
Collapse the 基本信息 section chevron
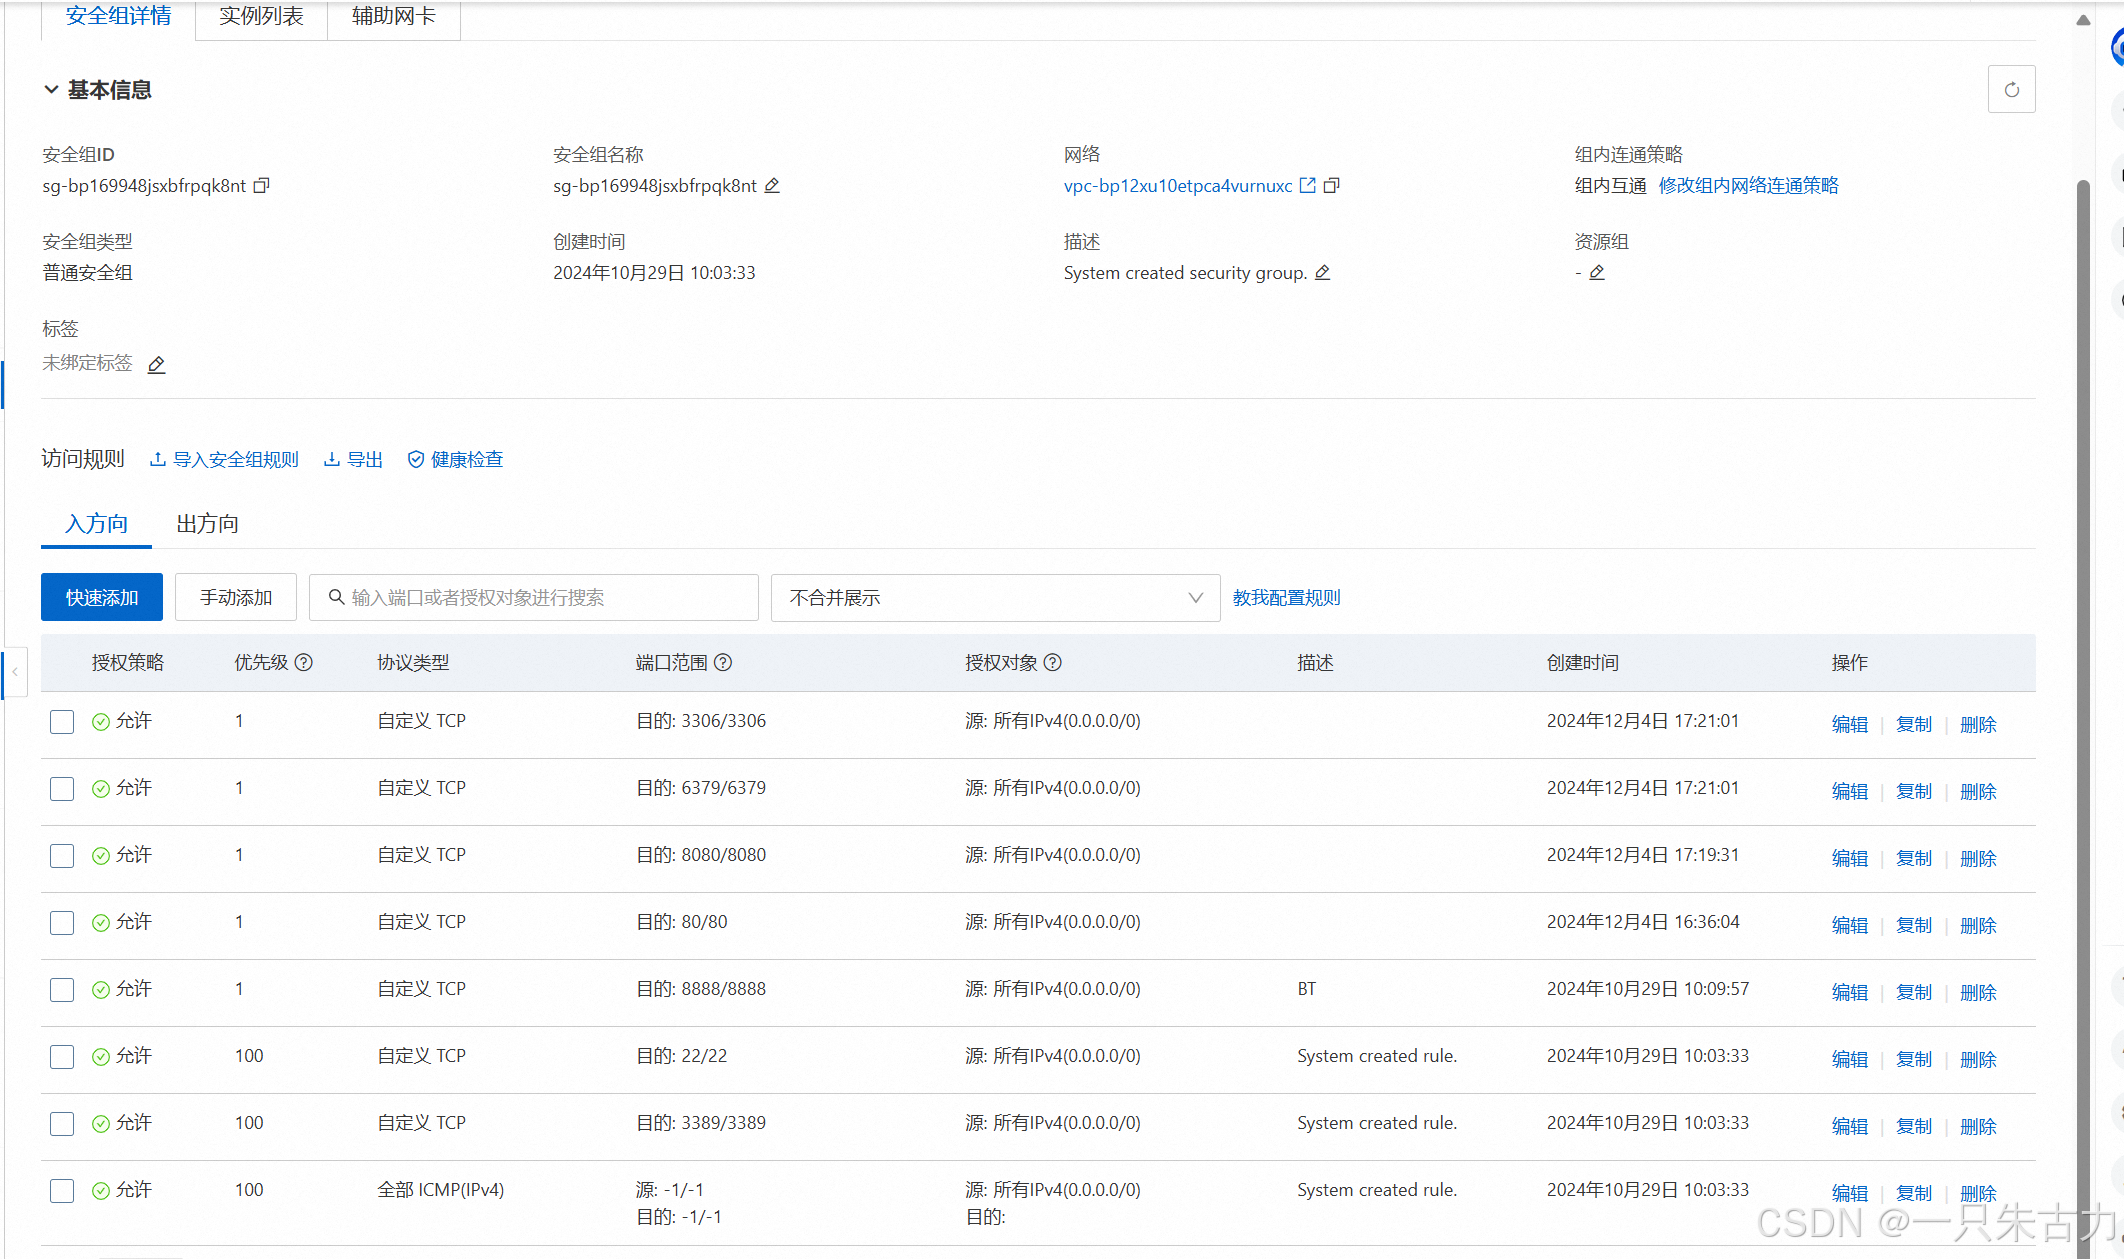click(x=51, y=90)
